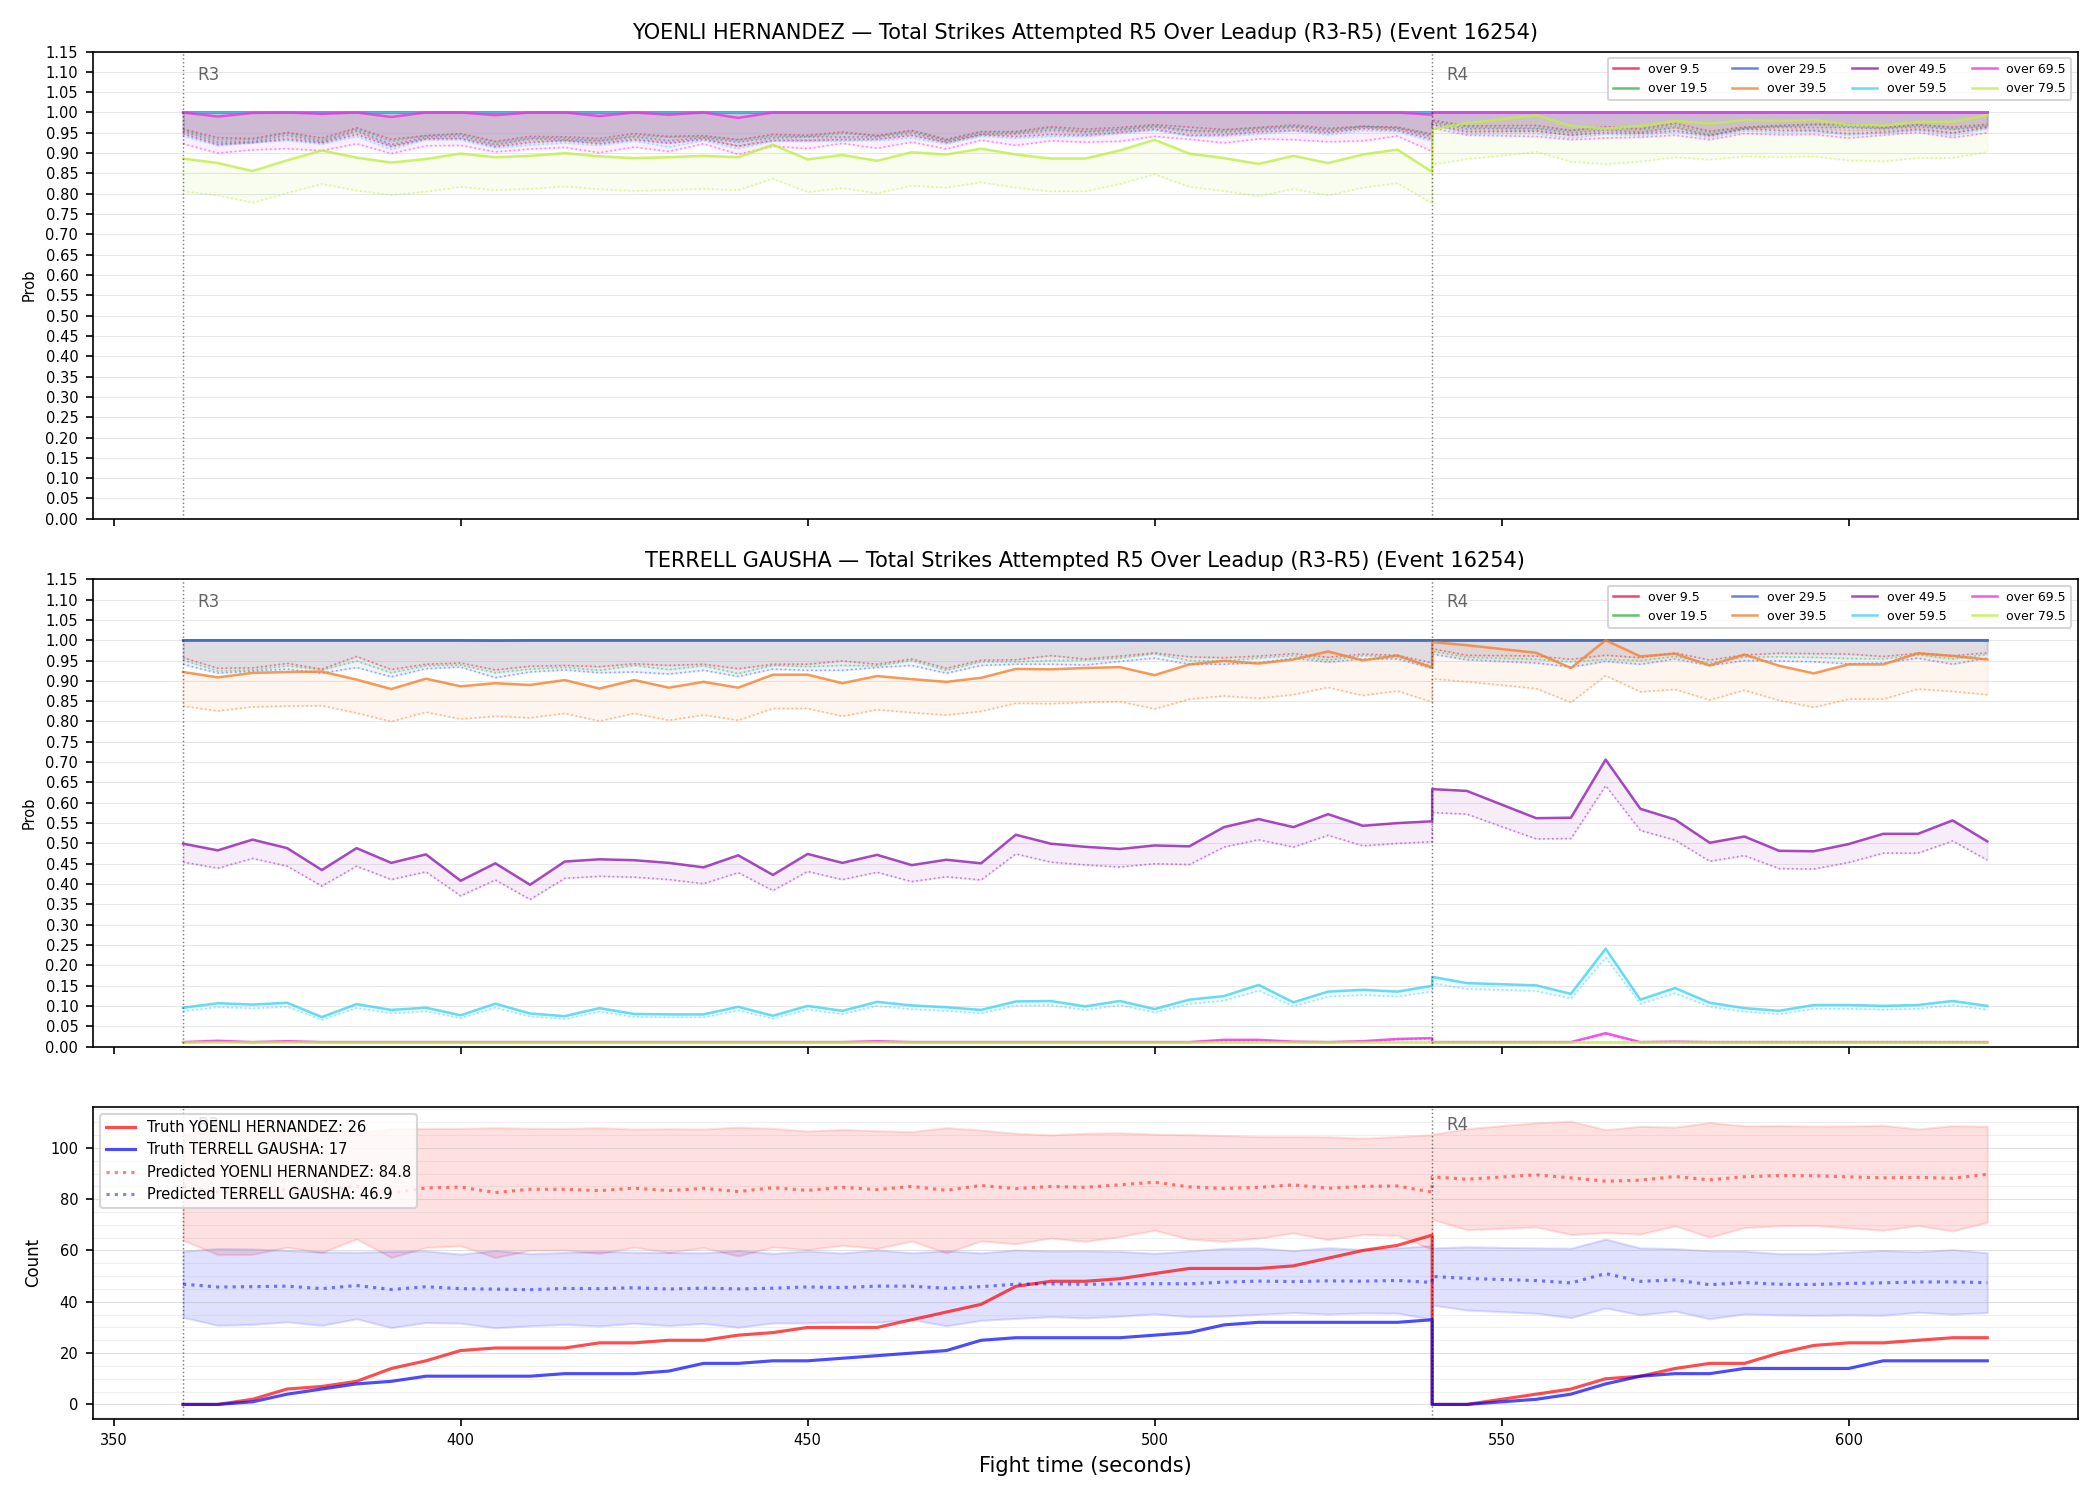Click the 60 tick on Count axis
The width and height of the screenshot is (2100, 1500).
tap(69, 1250)
